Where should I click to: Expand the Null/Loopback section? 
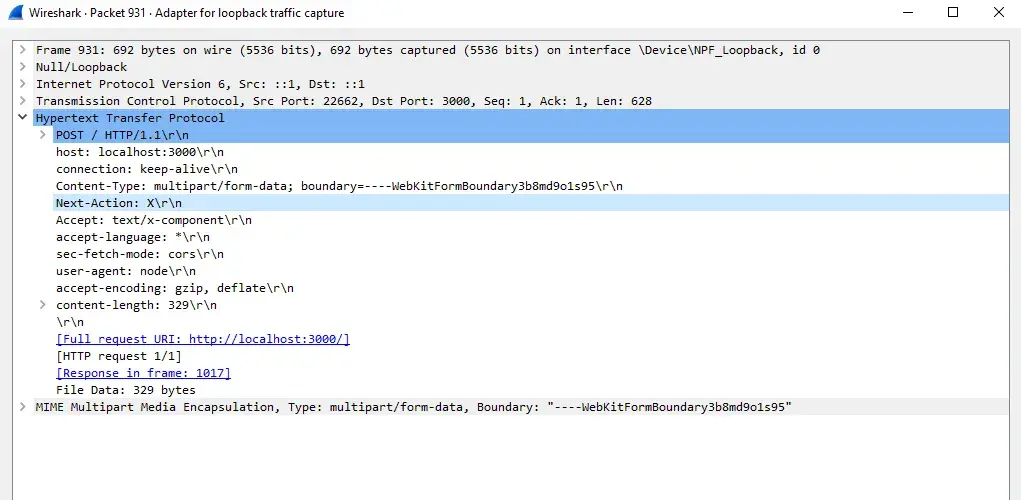pos(22,67)
